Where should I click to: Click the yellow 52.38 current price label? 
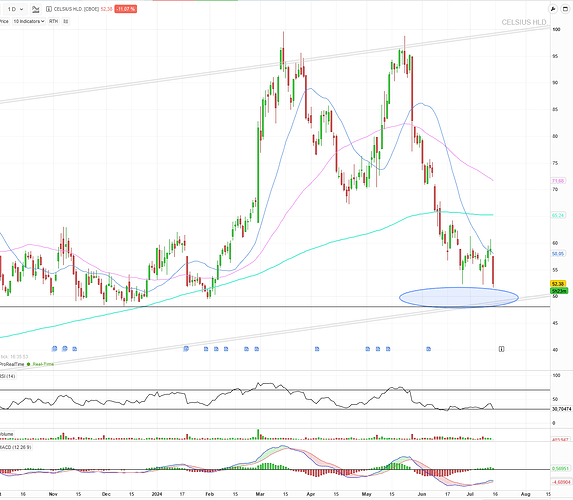tap(558, 284)
